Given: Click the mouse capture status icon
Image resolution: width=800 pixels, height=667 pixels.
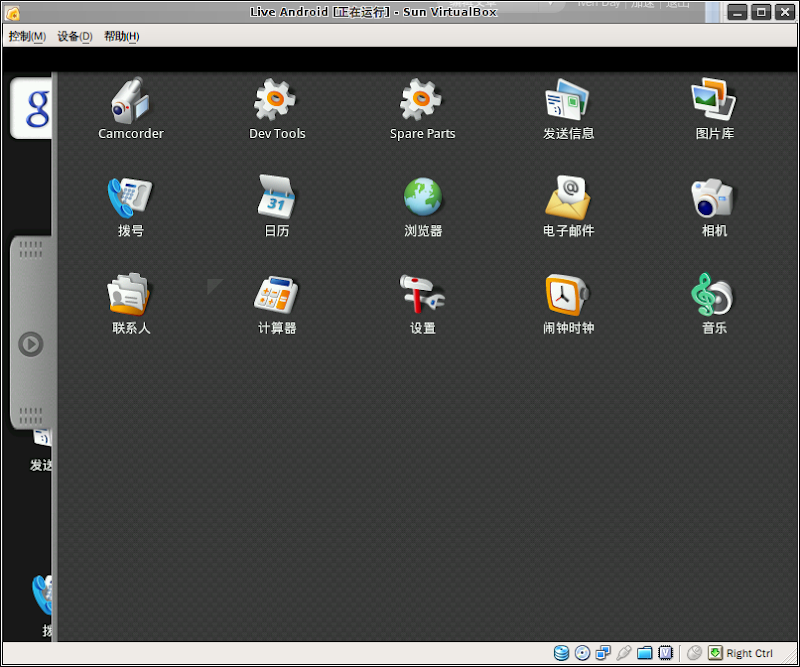Looking at the screenshot, I should click(694, 653).
